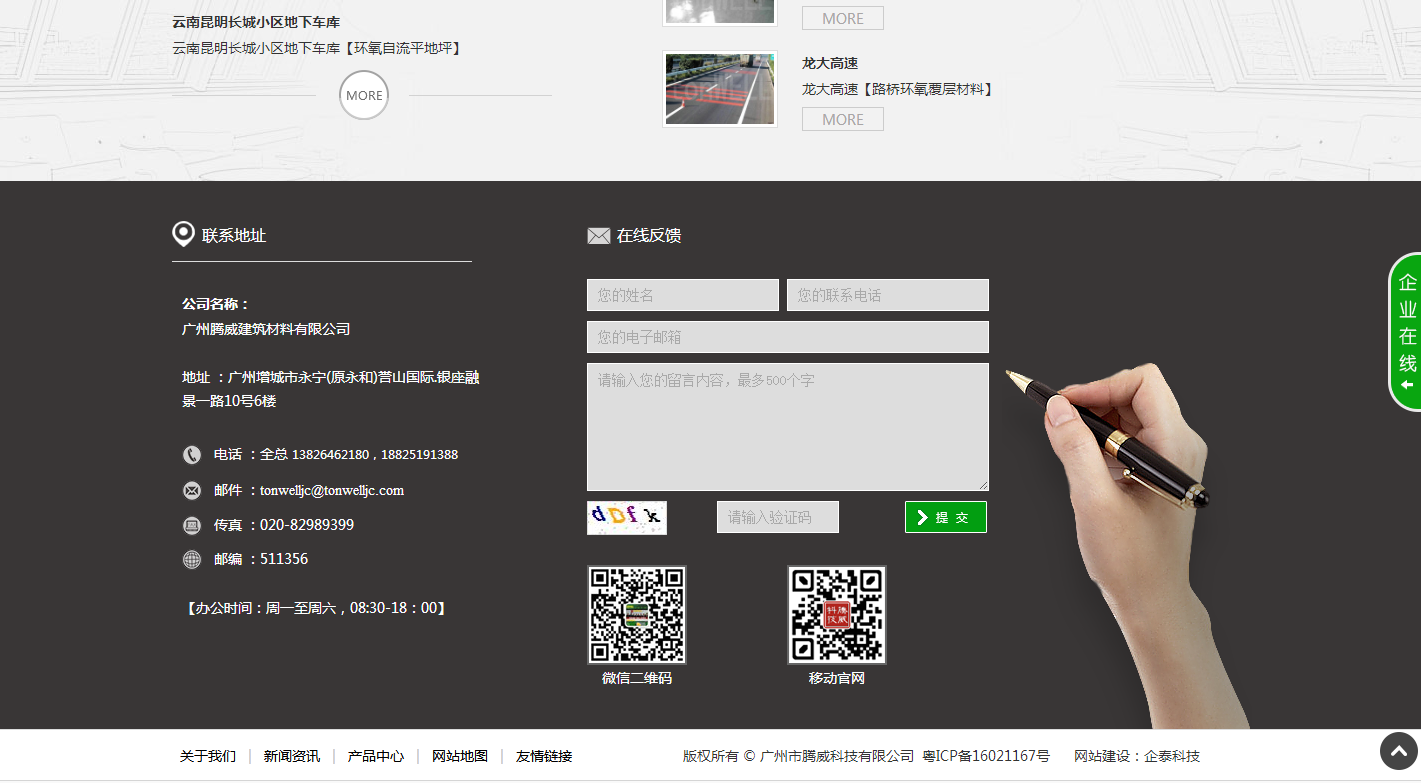Viewport: 1421px width, 783px height.
Task: Click the phone icon next to 电话
Action: click(x=192, y=455)
